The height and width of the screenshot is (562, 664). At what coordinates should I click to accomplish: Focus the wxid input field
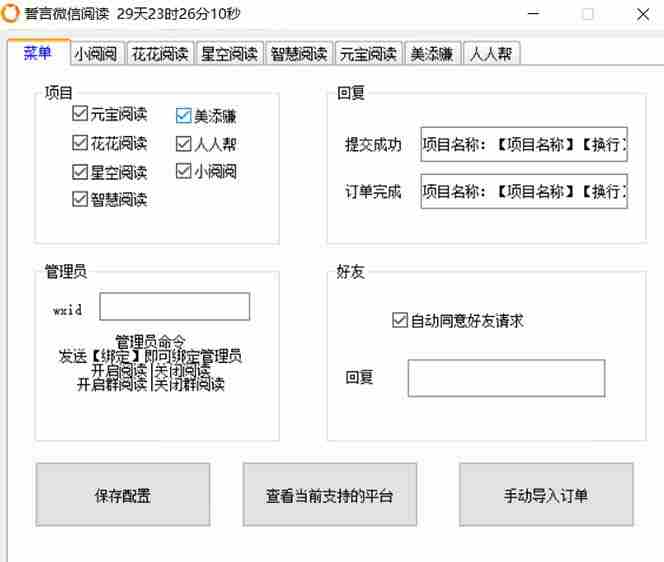pyautogui.click(x=174, y=307)
